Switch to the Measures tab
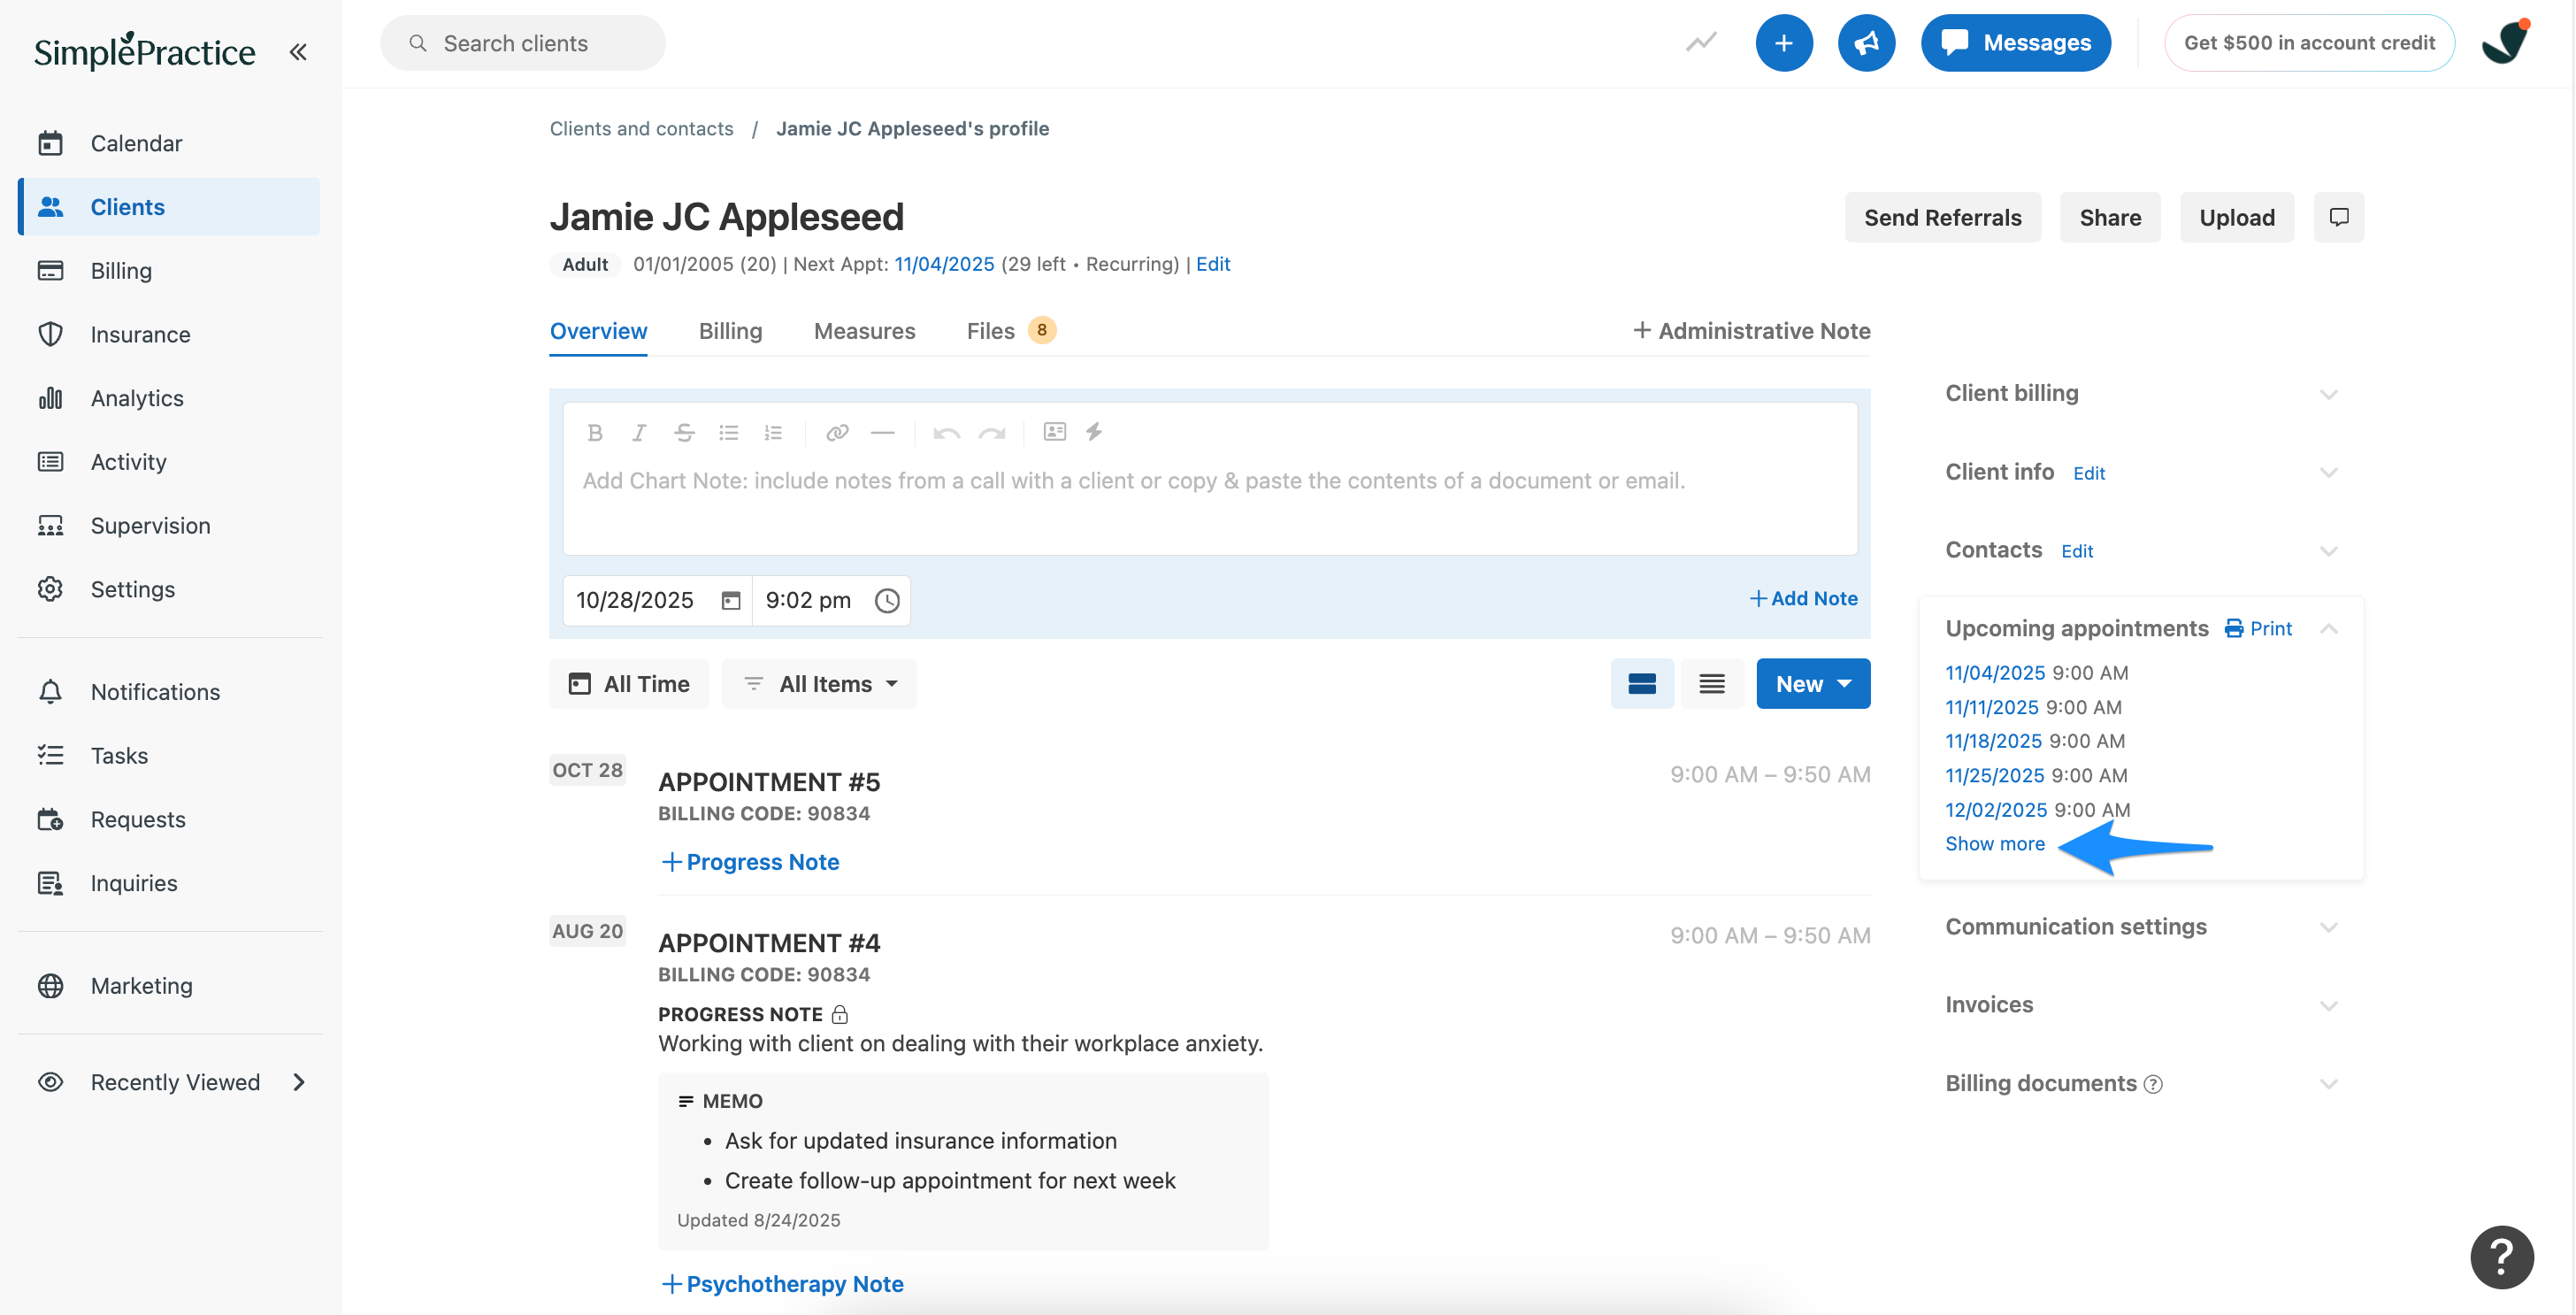 864,331
